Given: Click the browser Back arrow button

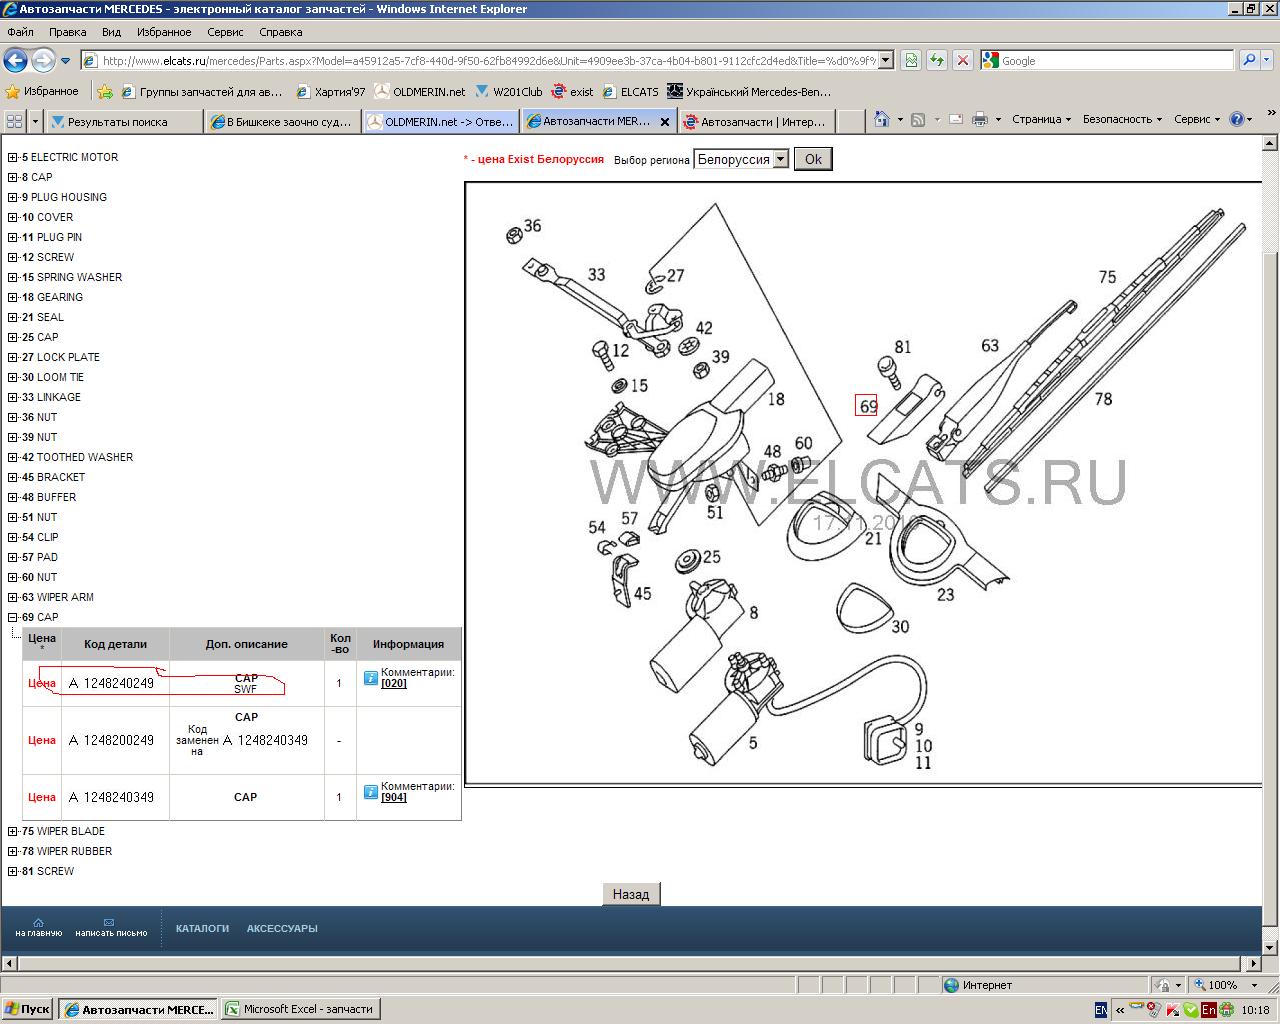Looking at the screenshot, I should tap(16, 61).
